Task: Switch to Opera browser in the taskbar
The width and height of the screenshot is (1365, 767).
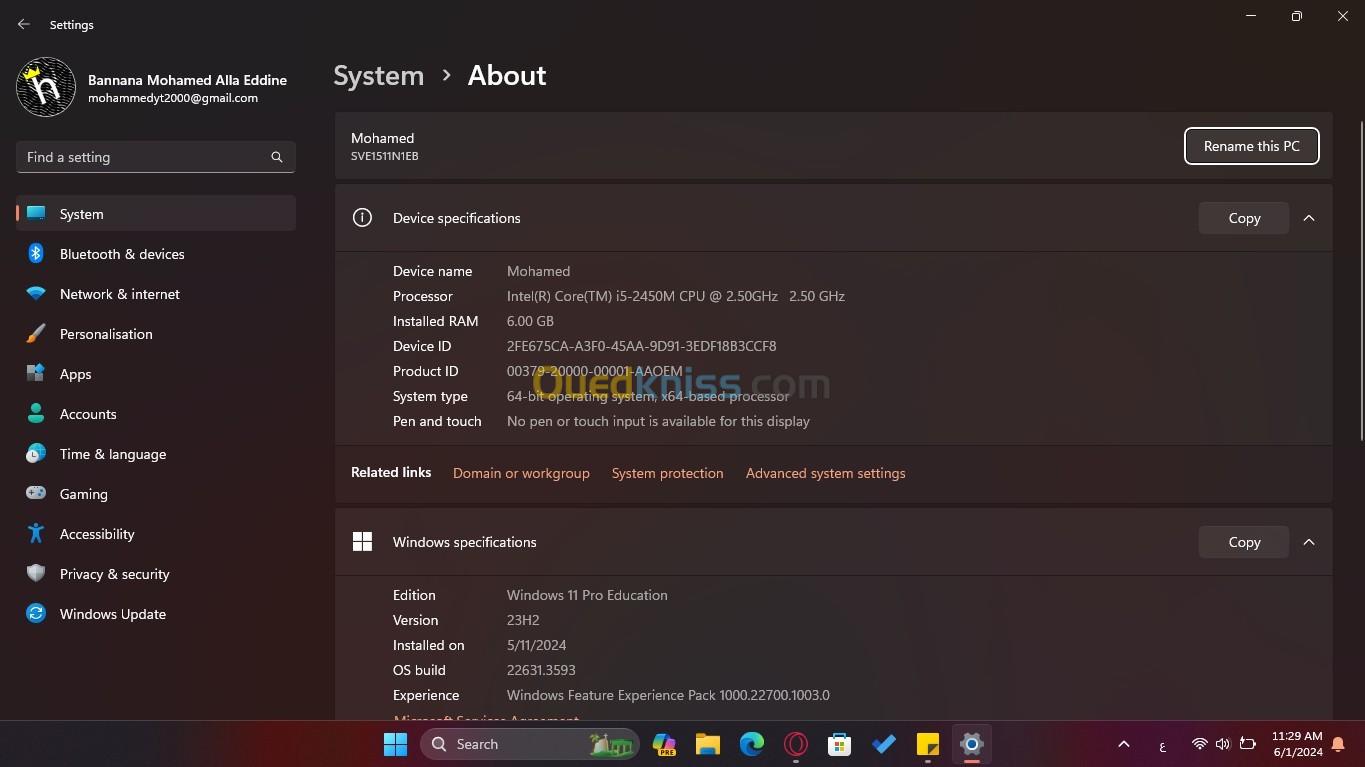Action: [796, 744]
